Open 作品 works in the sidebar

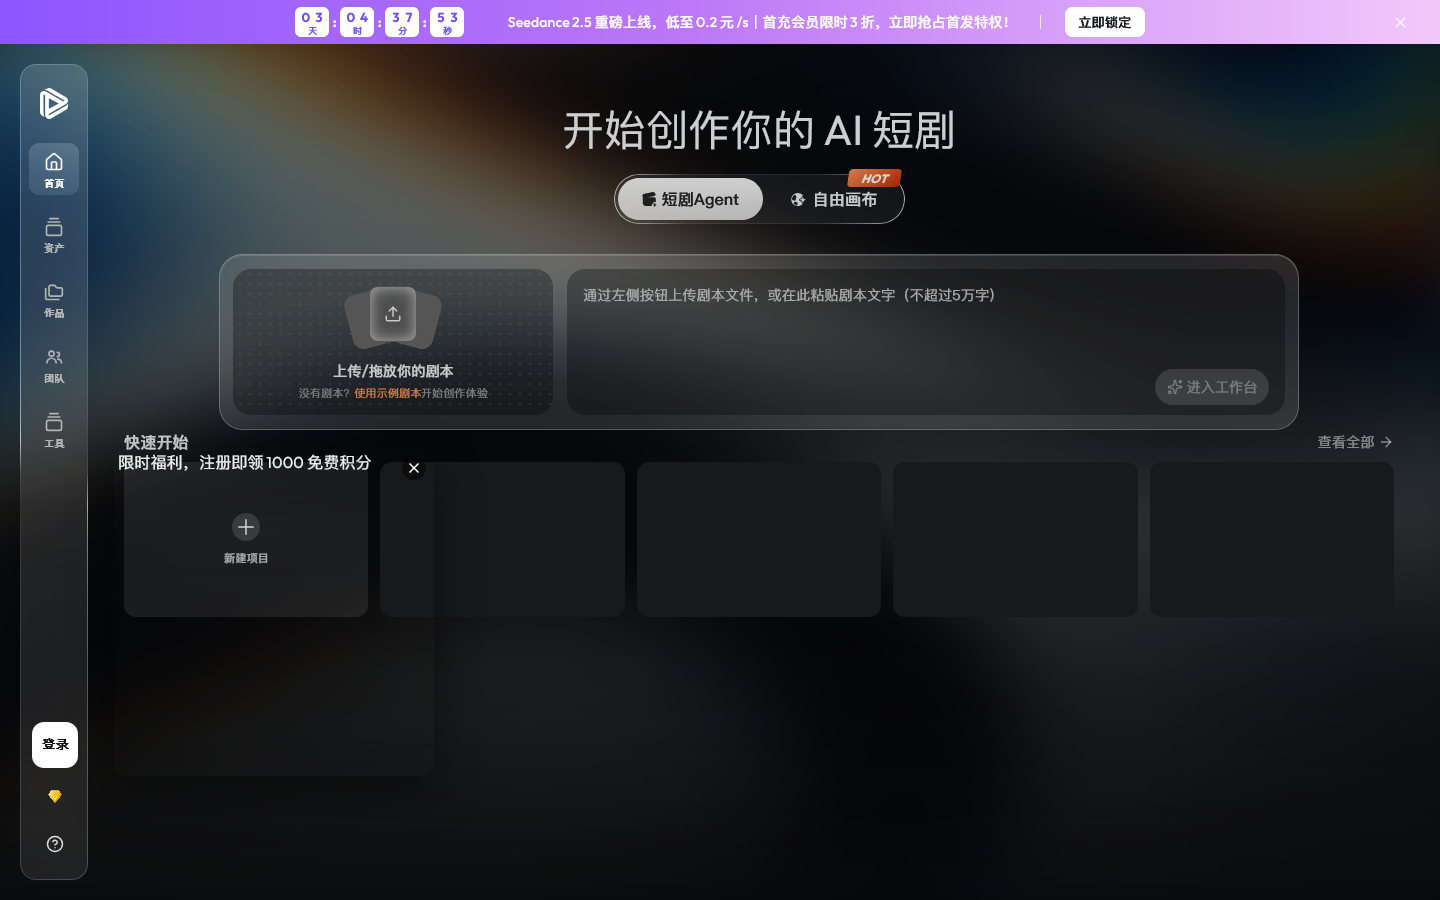[x=54, y=299]
